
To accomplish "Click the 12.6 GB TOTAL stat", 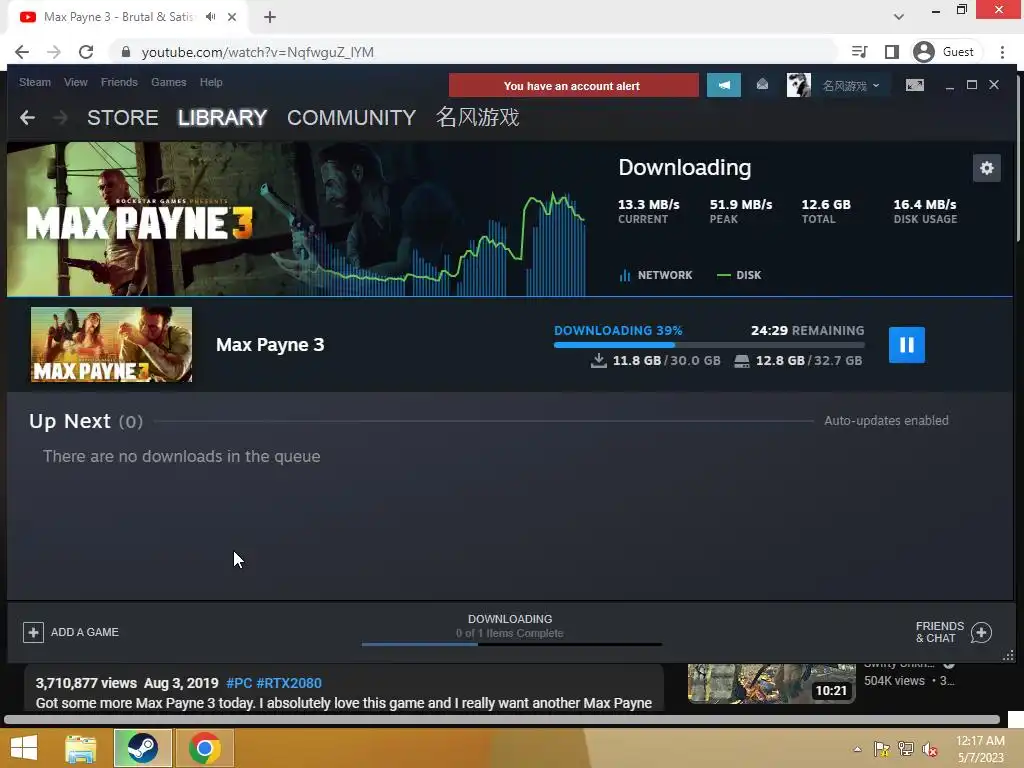I will click(826, 211).
